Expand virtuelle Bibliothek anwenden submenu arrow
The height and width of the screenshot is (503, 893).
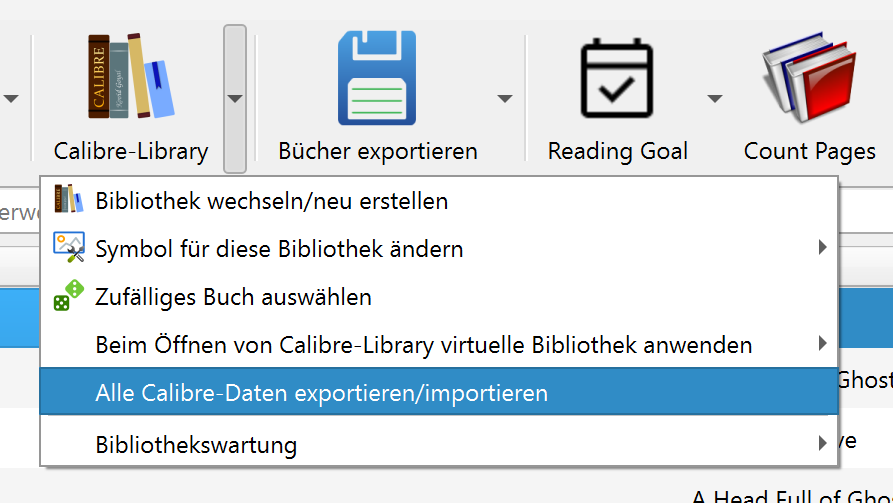point(822,344)
